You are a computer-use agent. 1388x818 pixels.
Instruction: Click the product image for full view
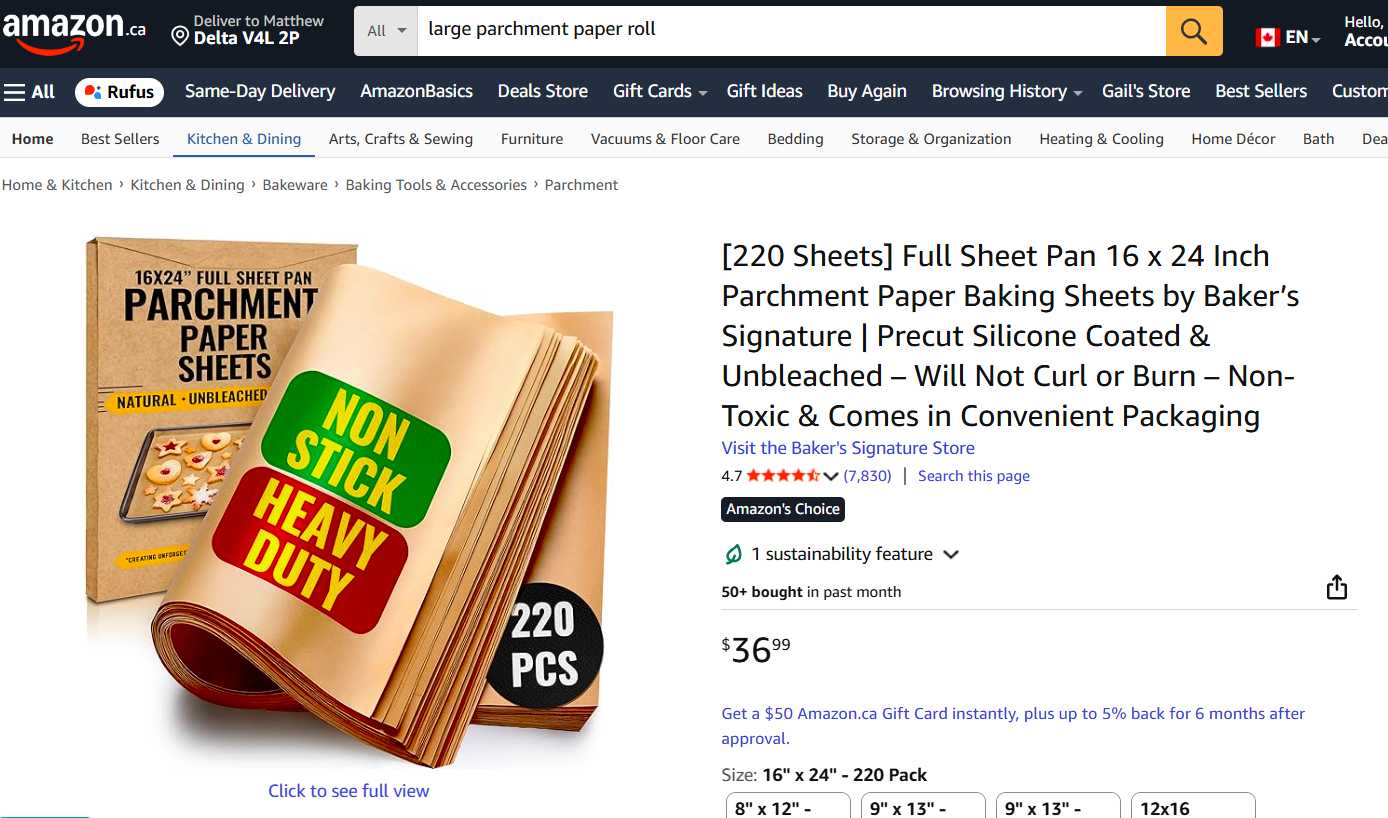pyautogui.click(x=348, y=500)
